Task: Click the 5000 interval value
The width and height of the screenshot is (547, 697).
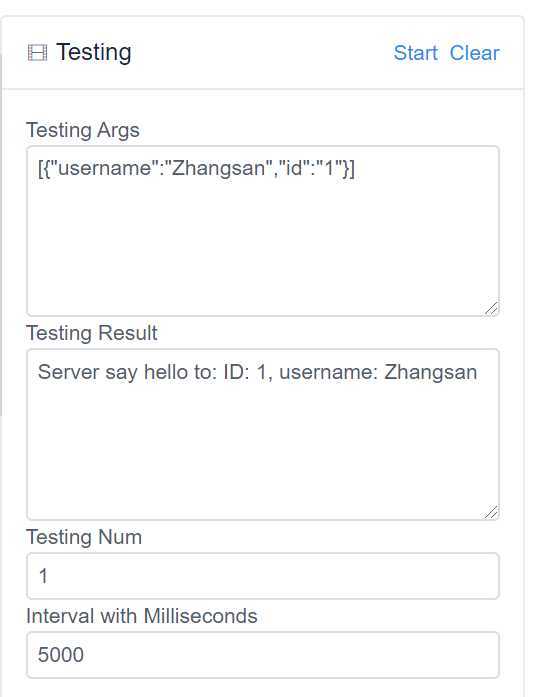Action: 60,655
